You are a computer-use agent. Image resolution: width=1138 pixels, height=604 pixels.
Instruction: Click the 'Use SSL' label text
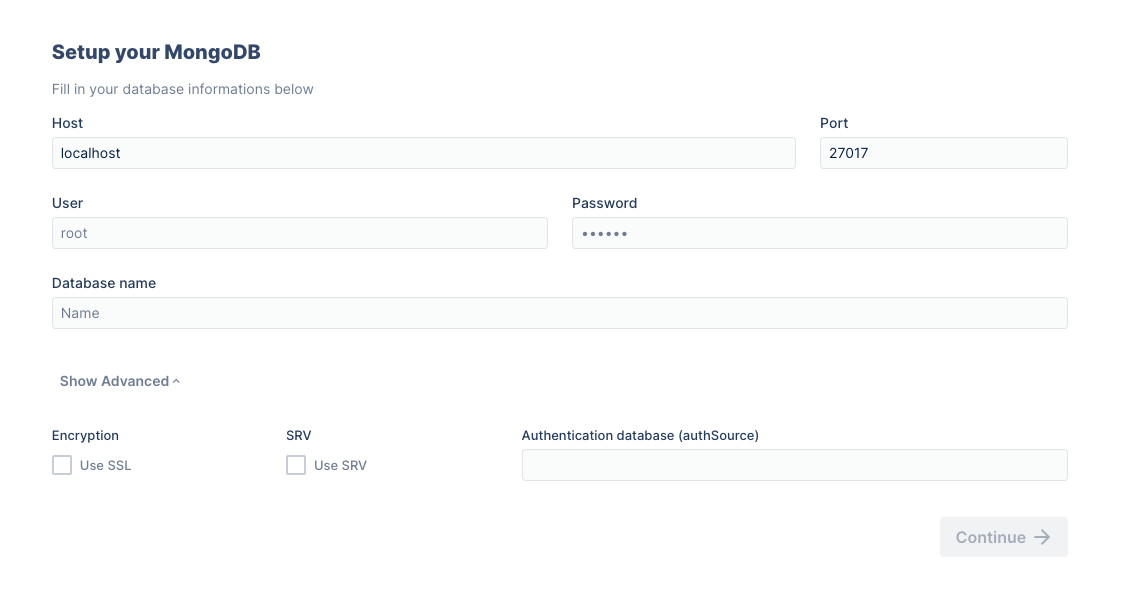tap(105, 465)
